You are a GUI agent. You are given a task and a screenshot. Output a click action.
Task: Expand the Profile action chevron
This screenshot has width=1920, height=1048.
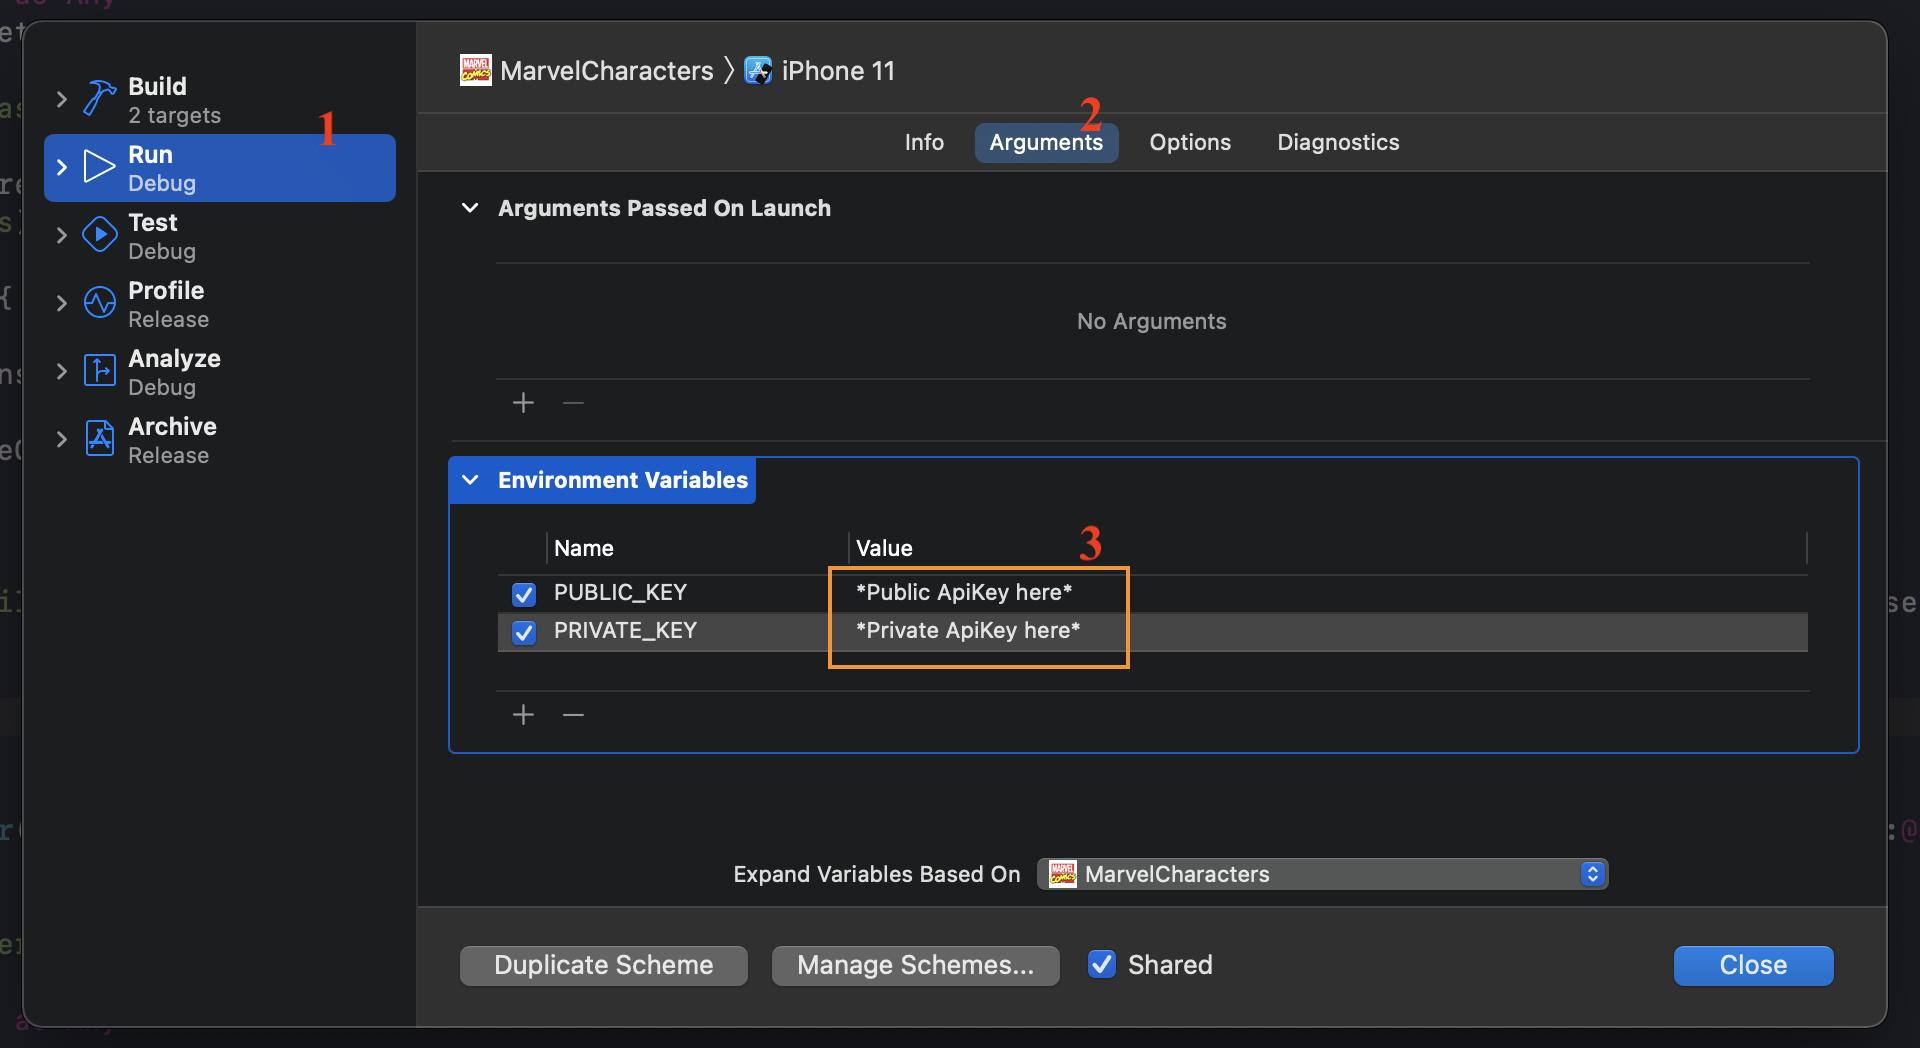(62, 303)
